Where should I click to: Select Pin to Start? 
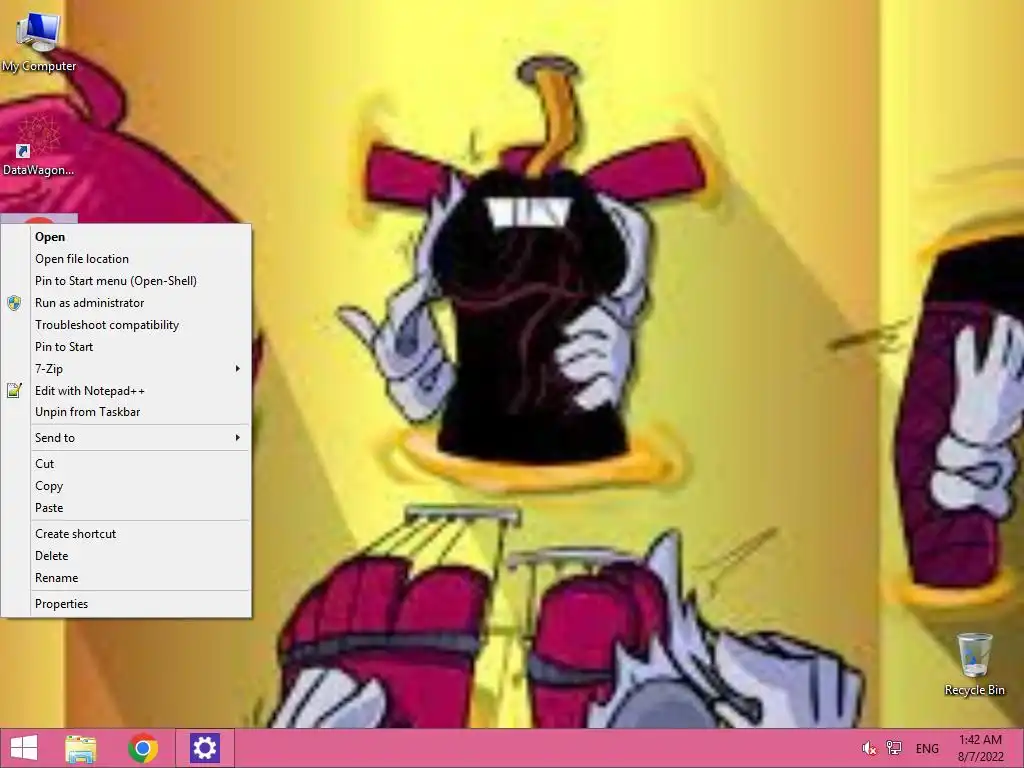[126, 347]
